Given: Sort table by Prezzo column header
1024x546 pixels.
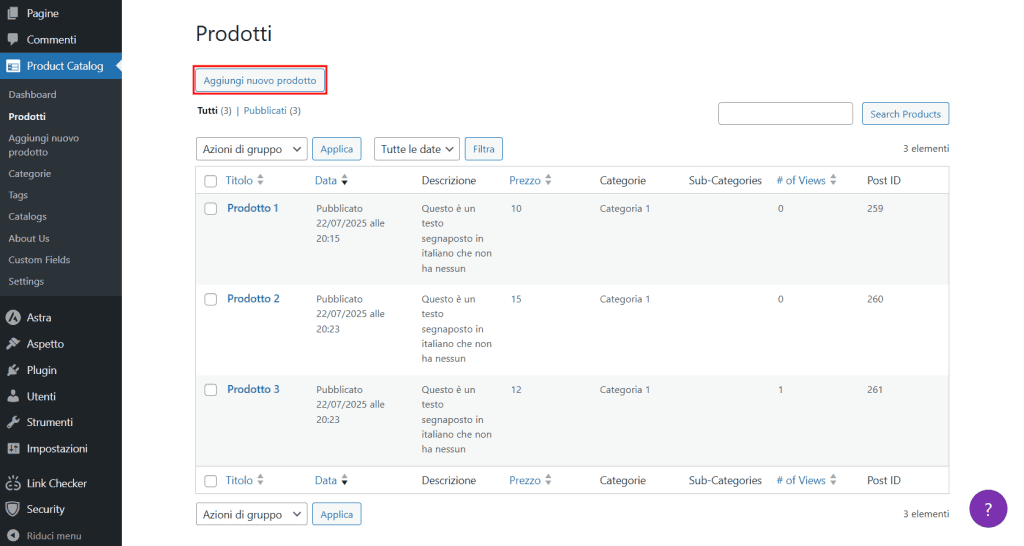Looking at the screenshot, I should [525, 181].
